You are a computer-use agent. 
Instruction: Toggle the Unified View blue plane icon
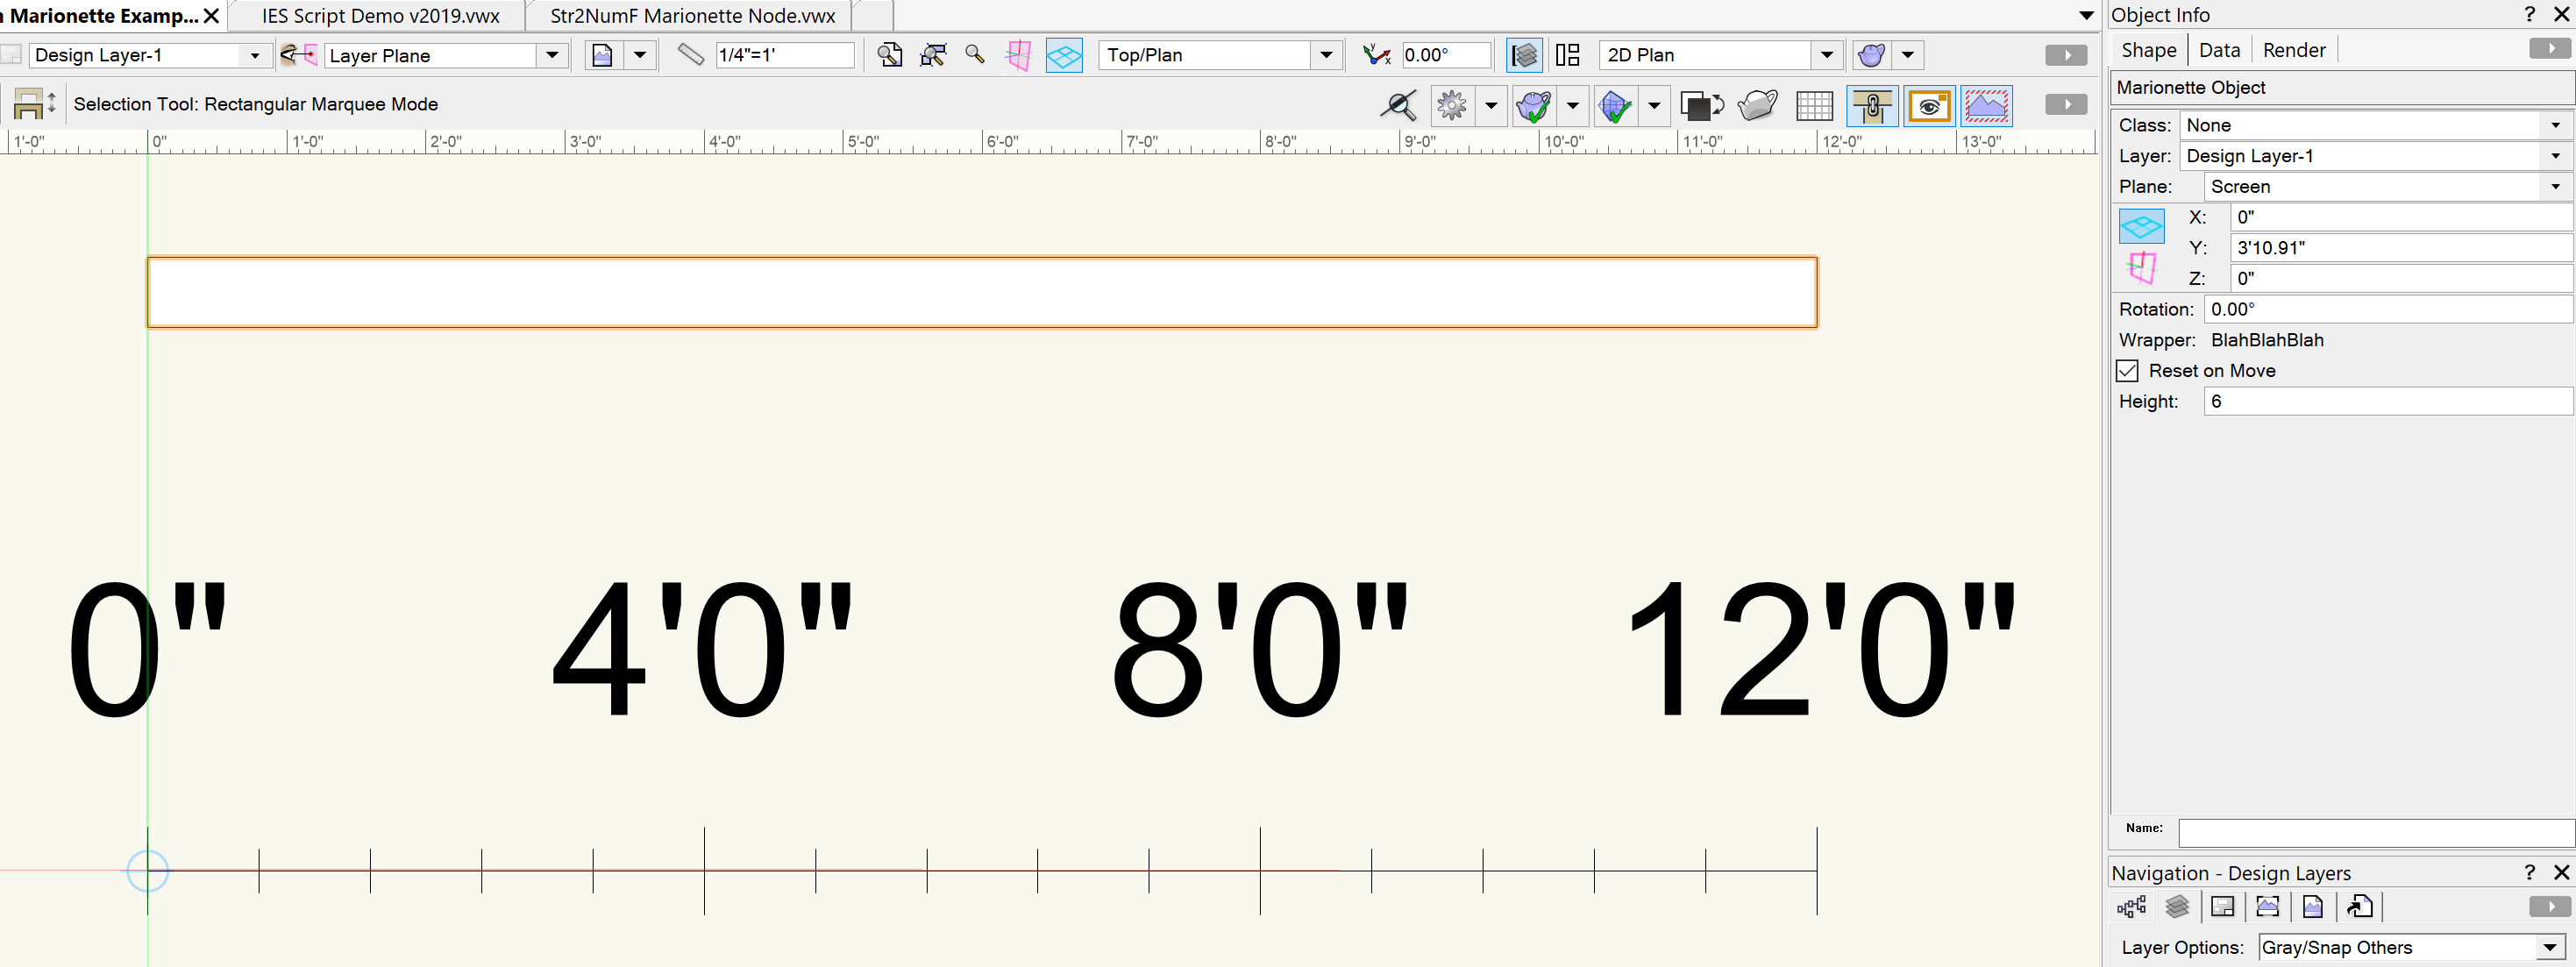tap(1064, 55)
